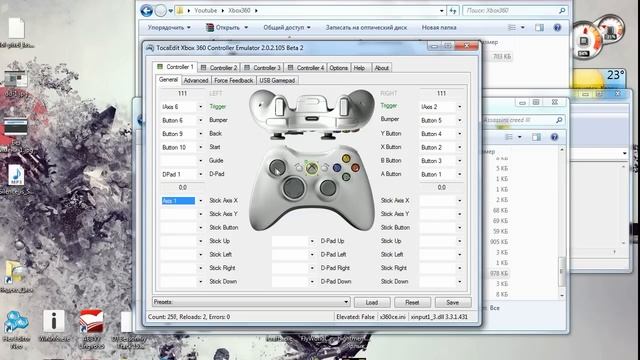Switch to Controller 4 tab
640x360 pixels.
tap(306, 68)
